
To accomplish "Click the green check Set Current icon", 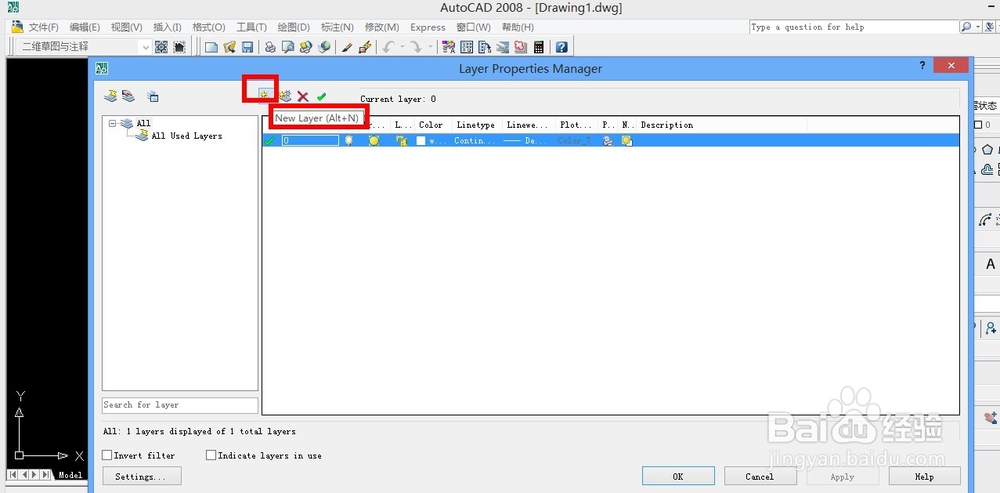I will click(321, 97).
